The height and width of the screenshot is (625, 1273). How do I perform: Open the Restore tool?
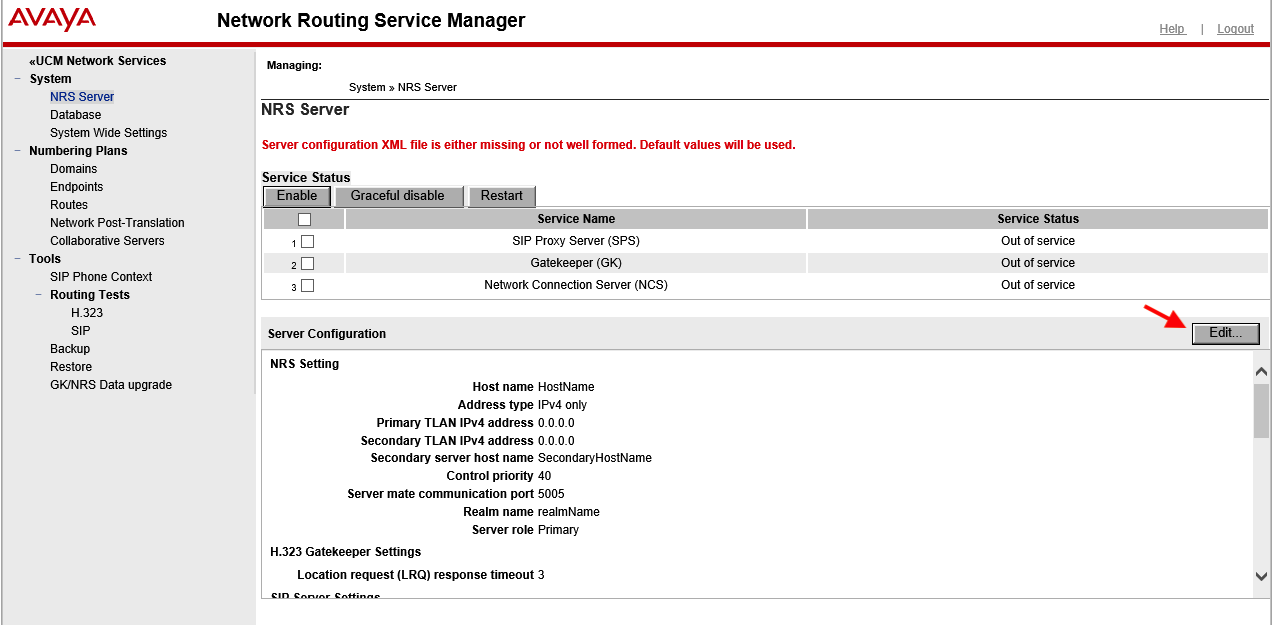click(x=71, y=367)
